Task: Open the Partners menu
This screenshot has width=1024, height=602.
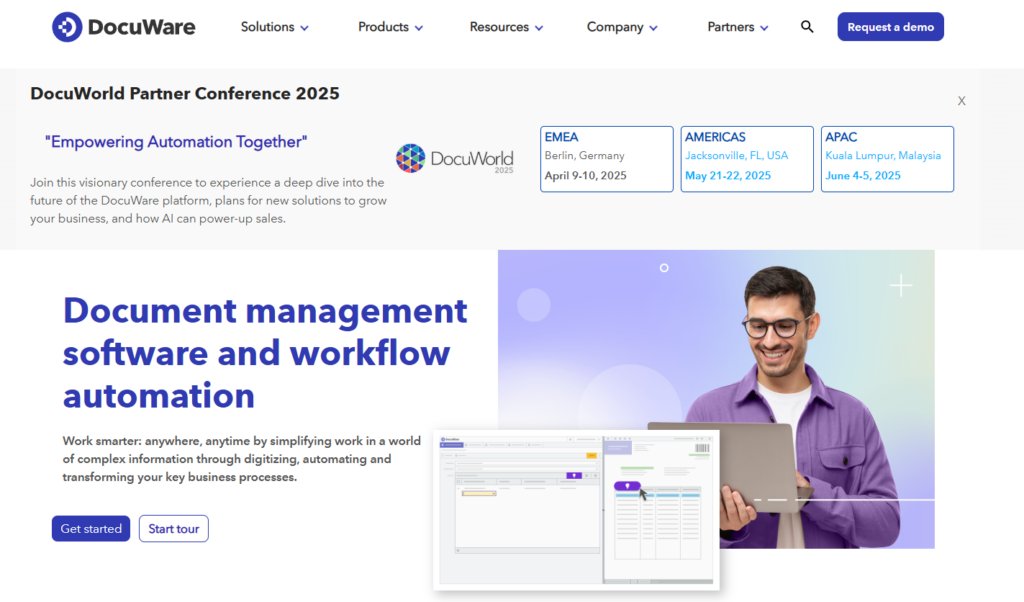Action: point(738,27)
